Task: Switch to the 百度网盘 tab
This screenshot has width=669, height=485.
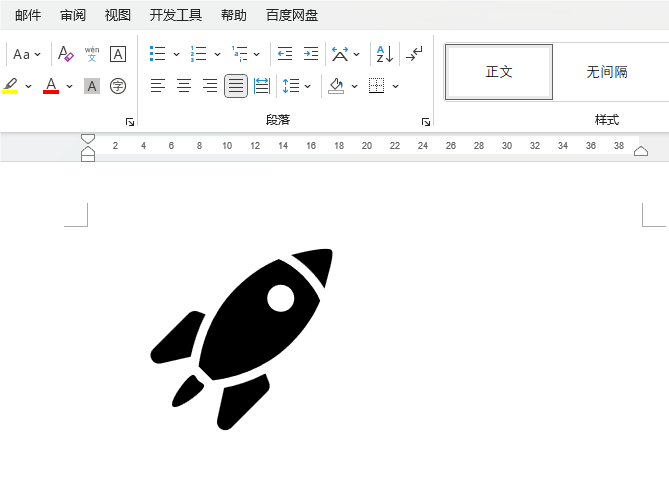Action: [x=292, y=15]
